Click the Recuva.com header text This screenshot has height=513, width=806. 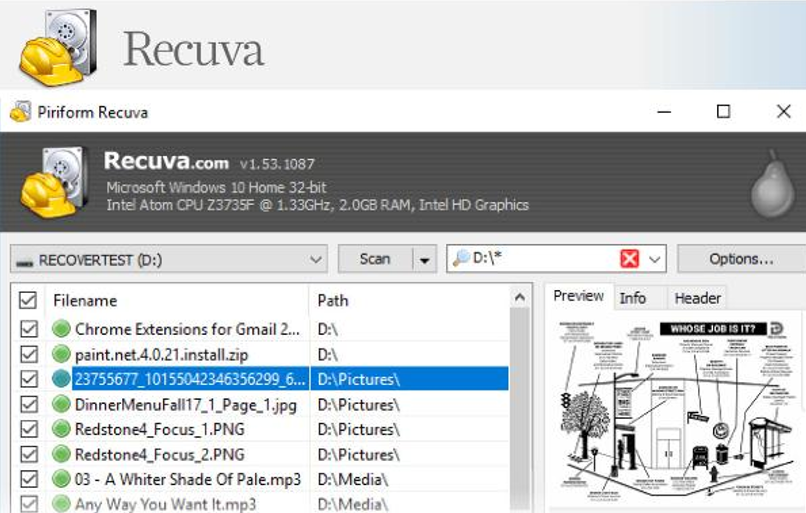pos(167,161)
